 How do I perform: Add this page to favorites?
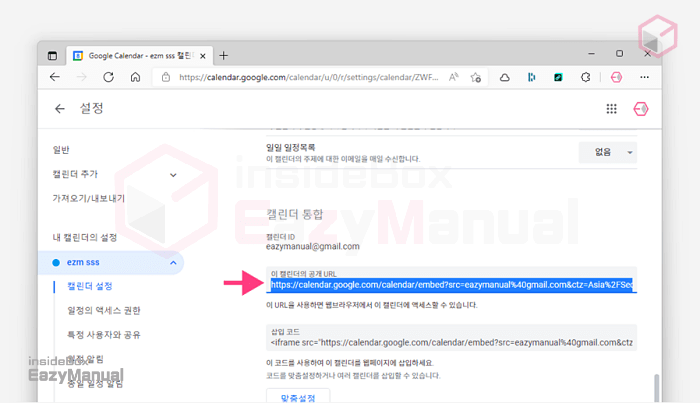tap(476, 78)
